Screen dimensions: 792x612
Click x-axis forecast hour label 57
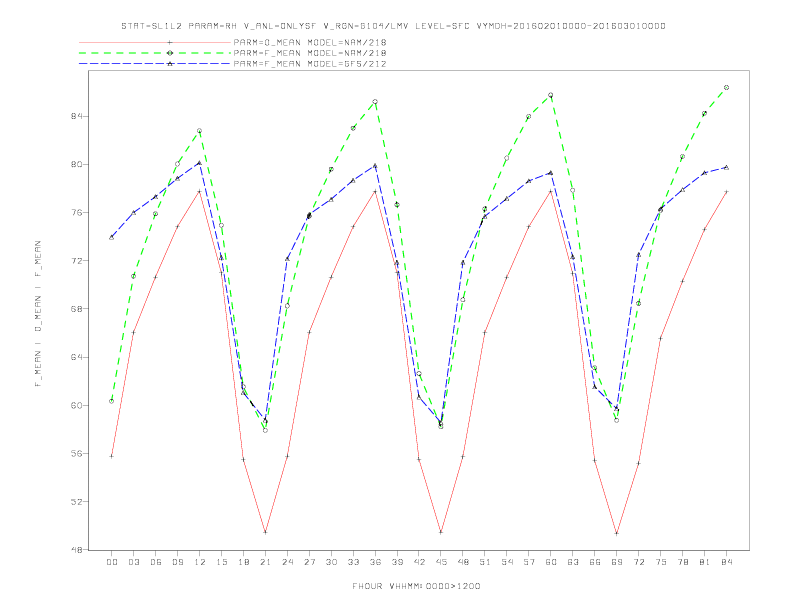point(529,562)
